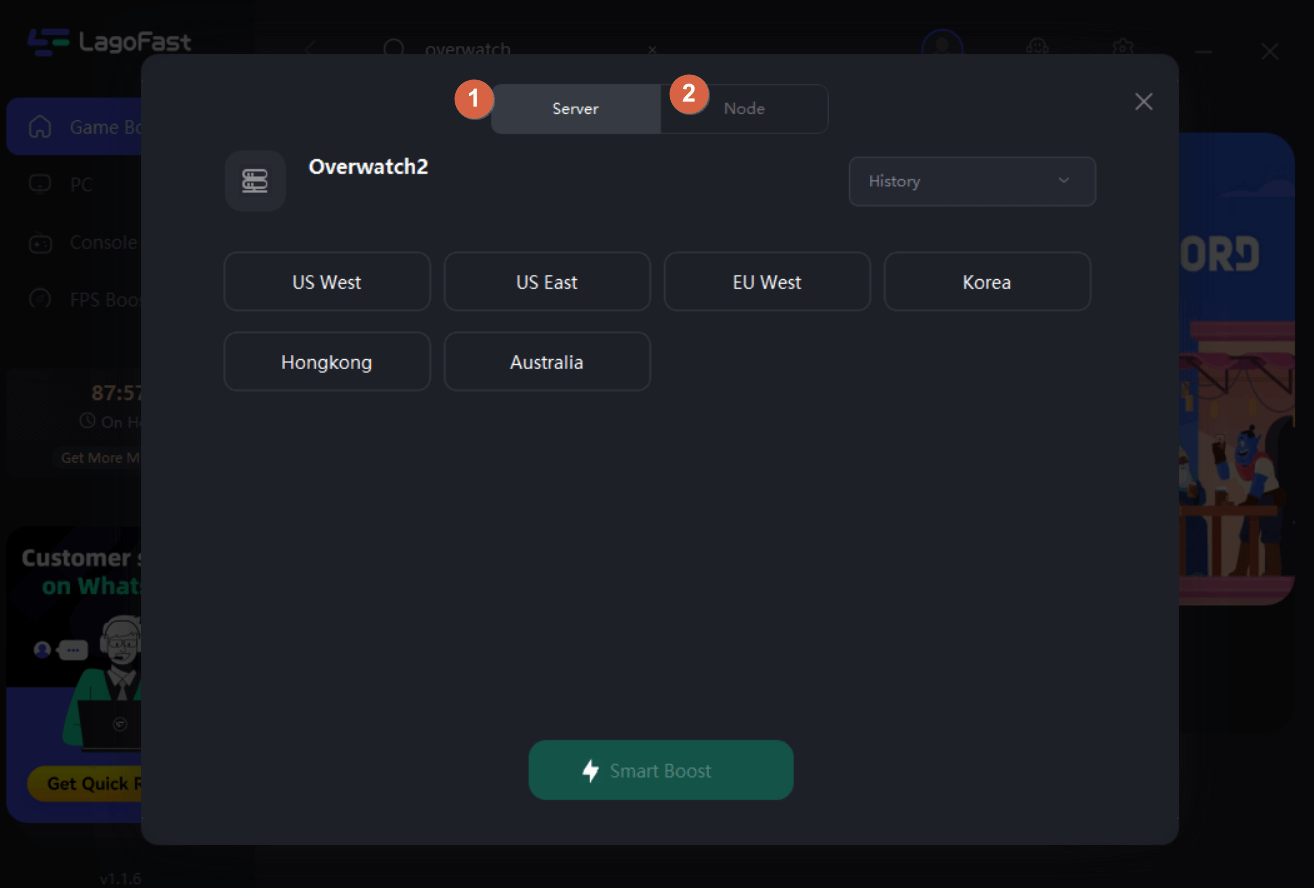The height and width of the screenshot is (888, 1314).
Task: Select the US West server
Action: click(327, 282)
